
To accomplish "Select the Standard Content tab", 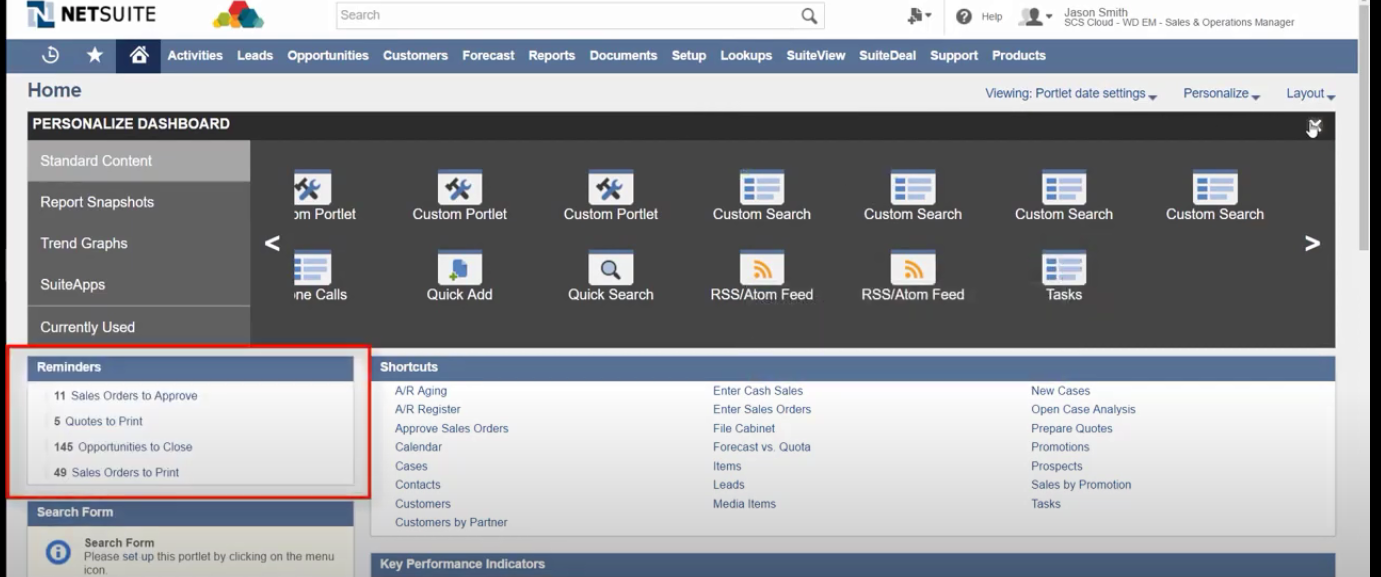I will pos(139,161).
